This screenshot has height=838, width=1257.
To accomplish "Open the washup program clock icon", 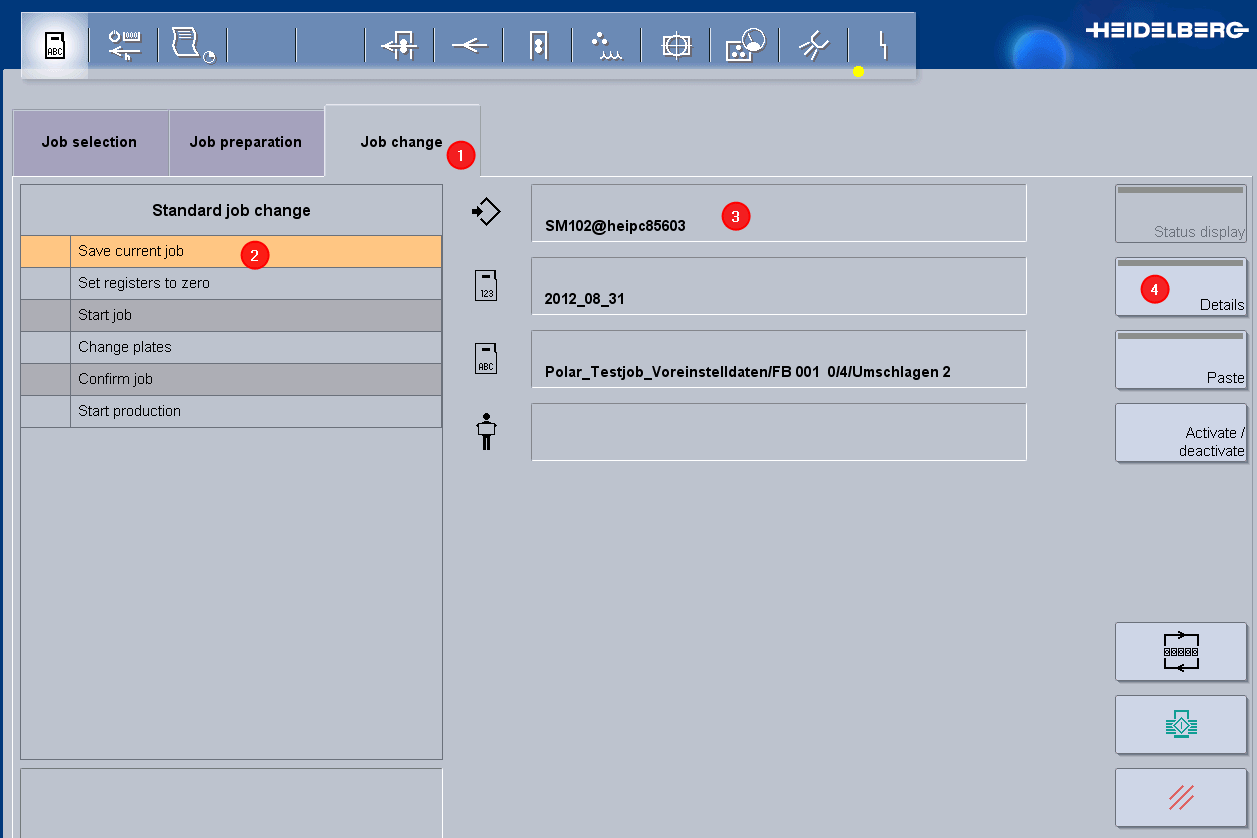I will (x=744, y=44).
